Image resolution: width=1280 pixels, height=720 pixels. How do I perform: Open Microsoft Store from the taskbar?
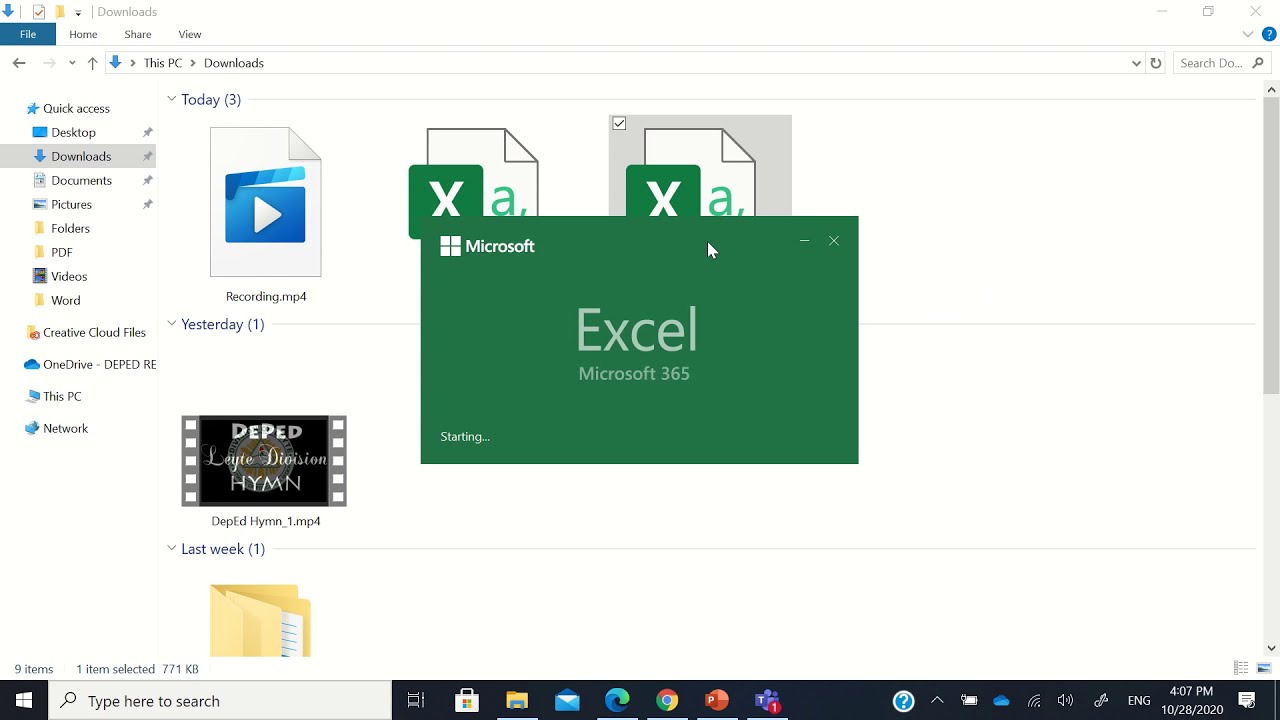pyautogui.click(x=466, y=701)
